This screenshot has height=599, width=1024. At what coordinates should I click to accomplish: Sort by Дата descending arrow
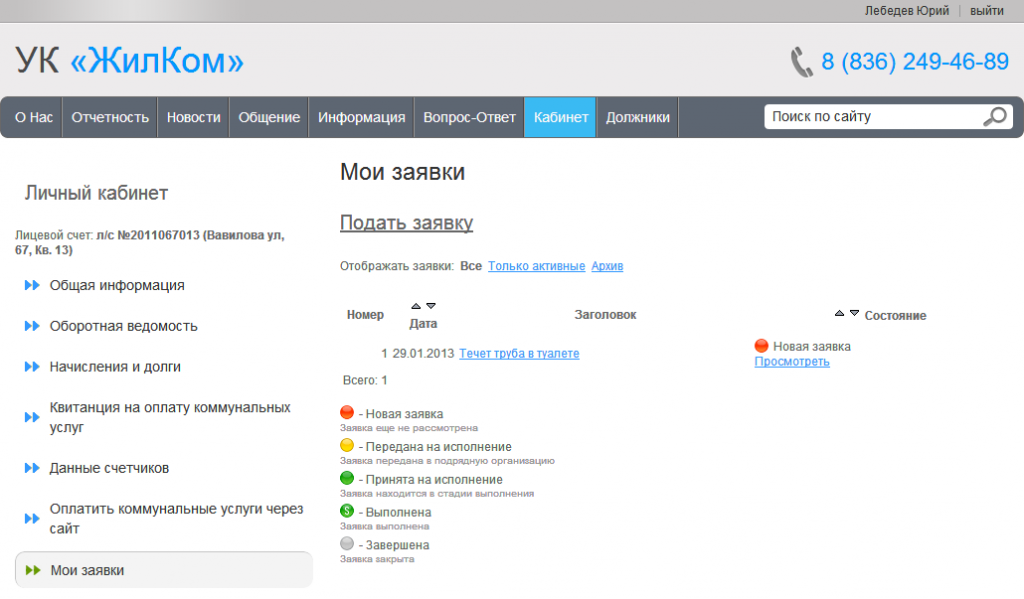(x=431, y=306)
